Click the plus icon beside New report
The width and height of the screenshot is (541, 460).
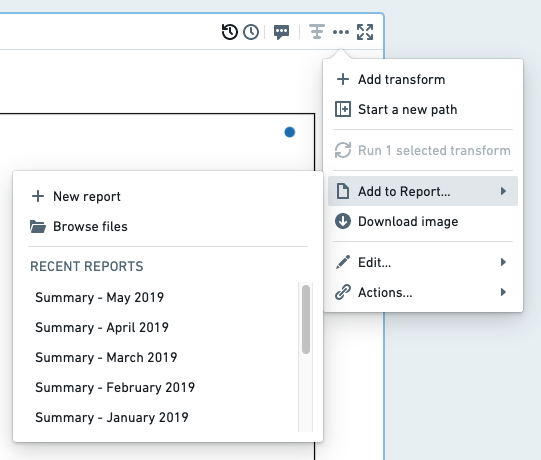38,196
